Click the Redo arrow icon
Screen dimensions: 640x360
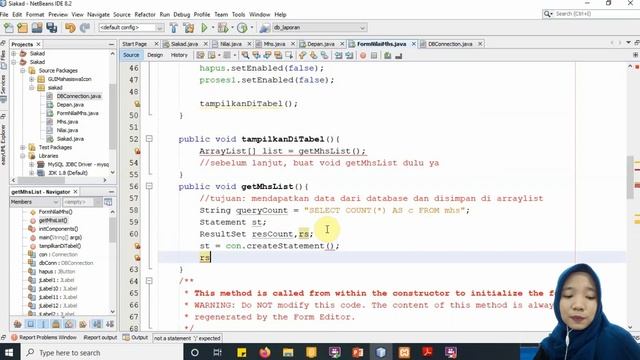84,27
